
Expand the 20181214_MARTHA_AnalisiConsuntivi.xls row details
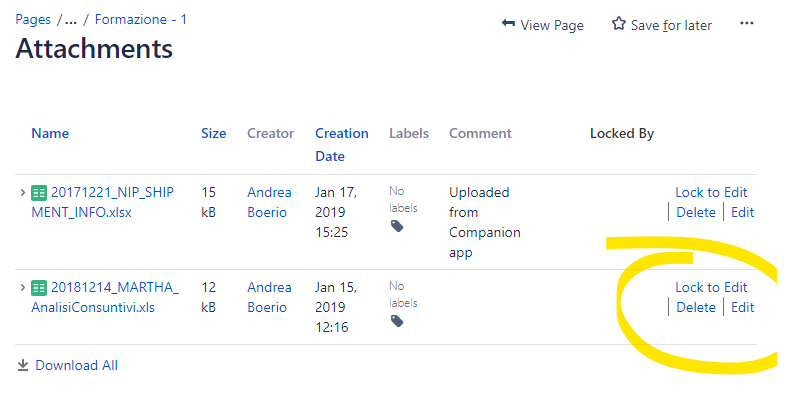[23, 288]
